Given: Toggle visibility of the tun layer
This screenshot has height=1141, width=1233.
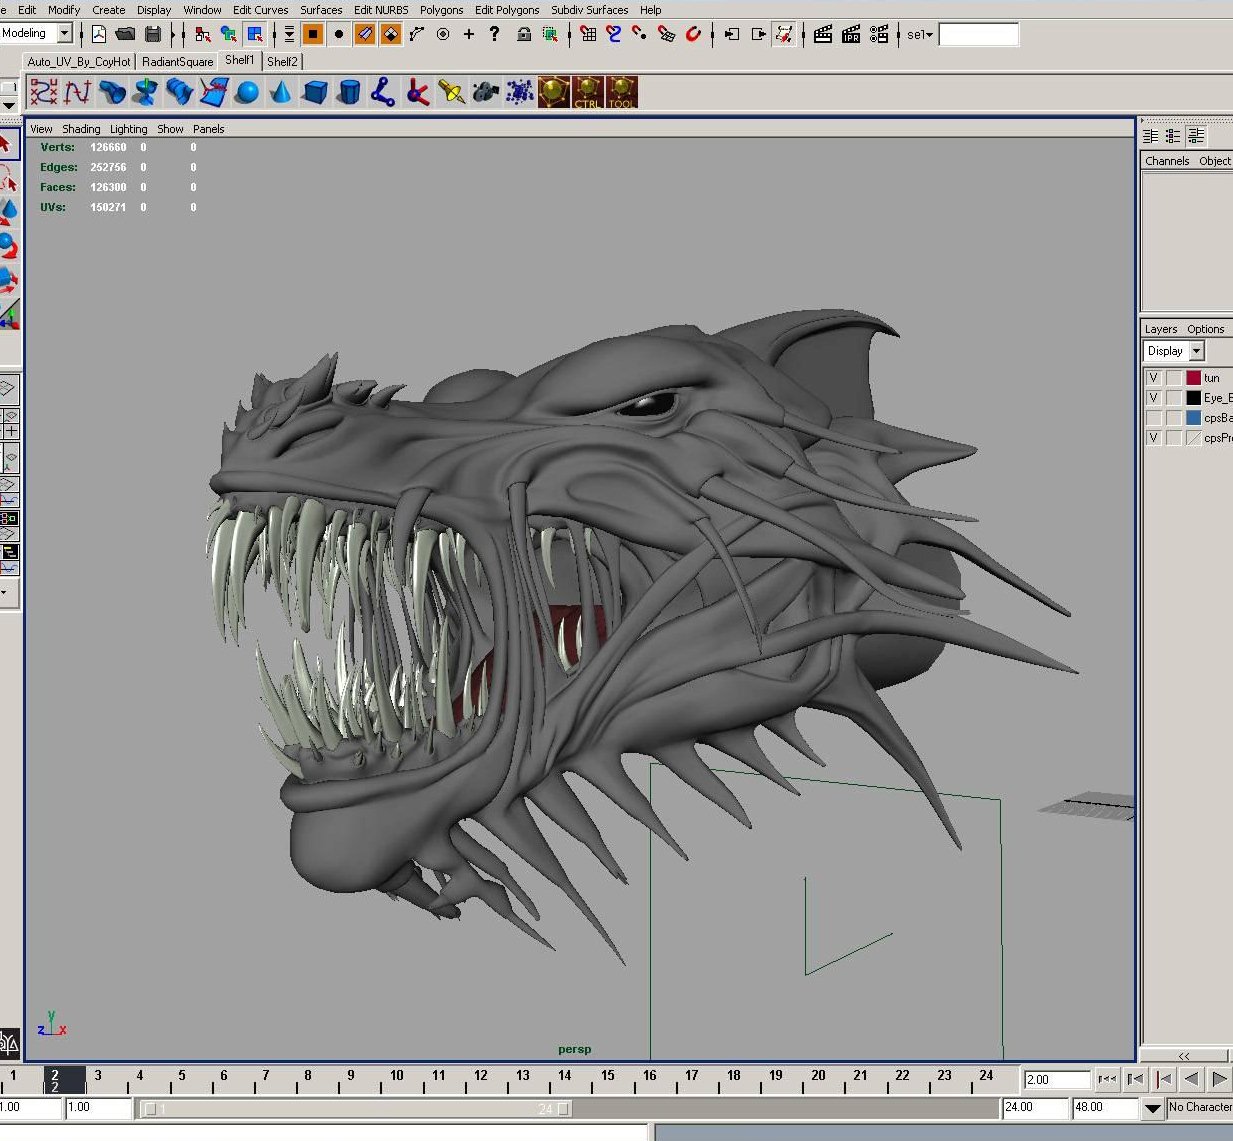Looking at the screenshot, I should [x=1154, y=378].
